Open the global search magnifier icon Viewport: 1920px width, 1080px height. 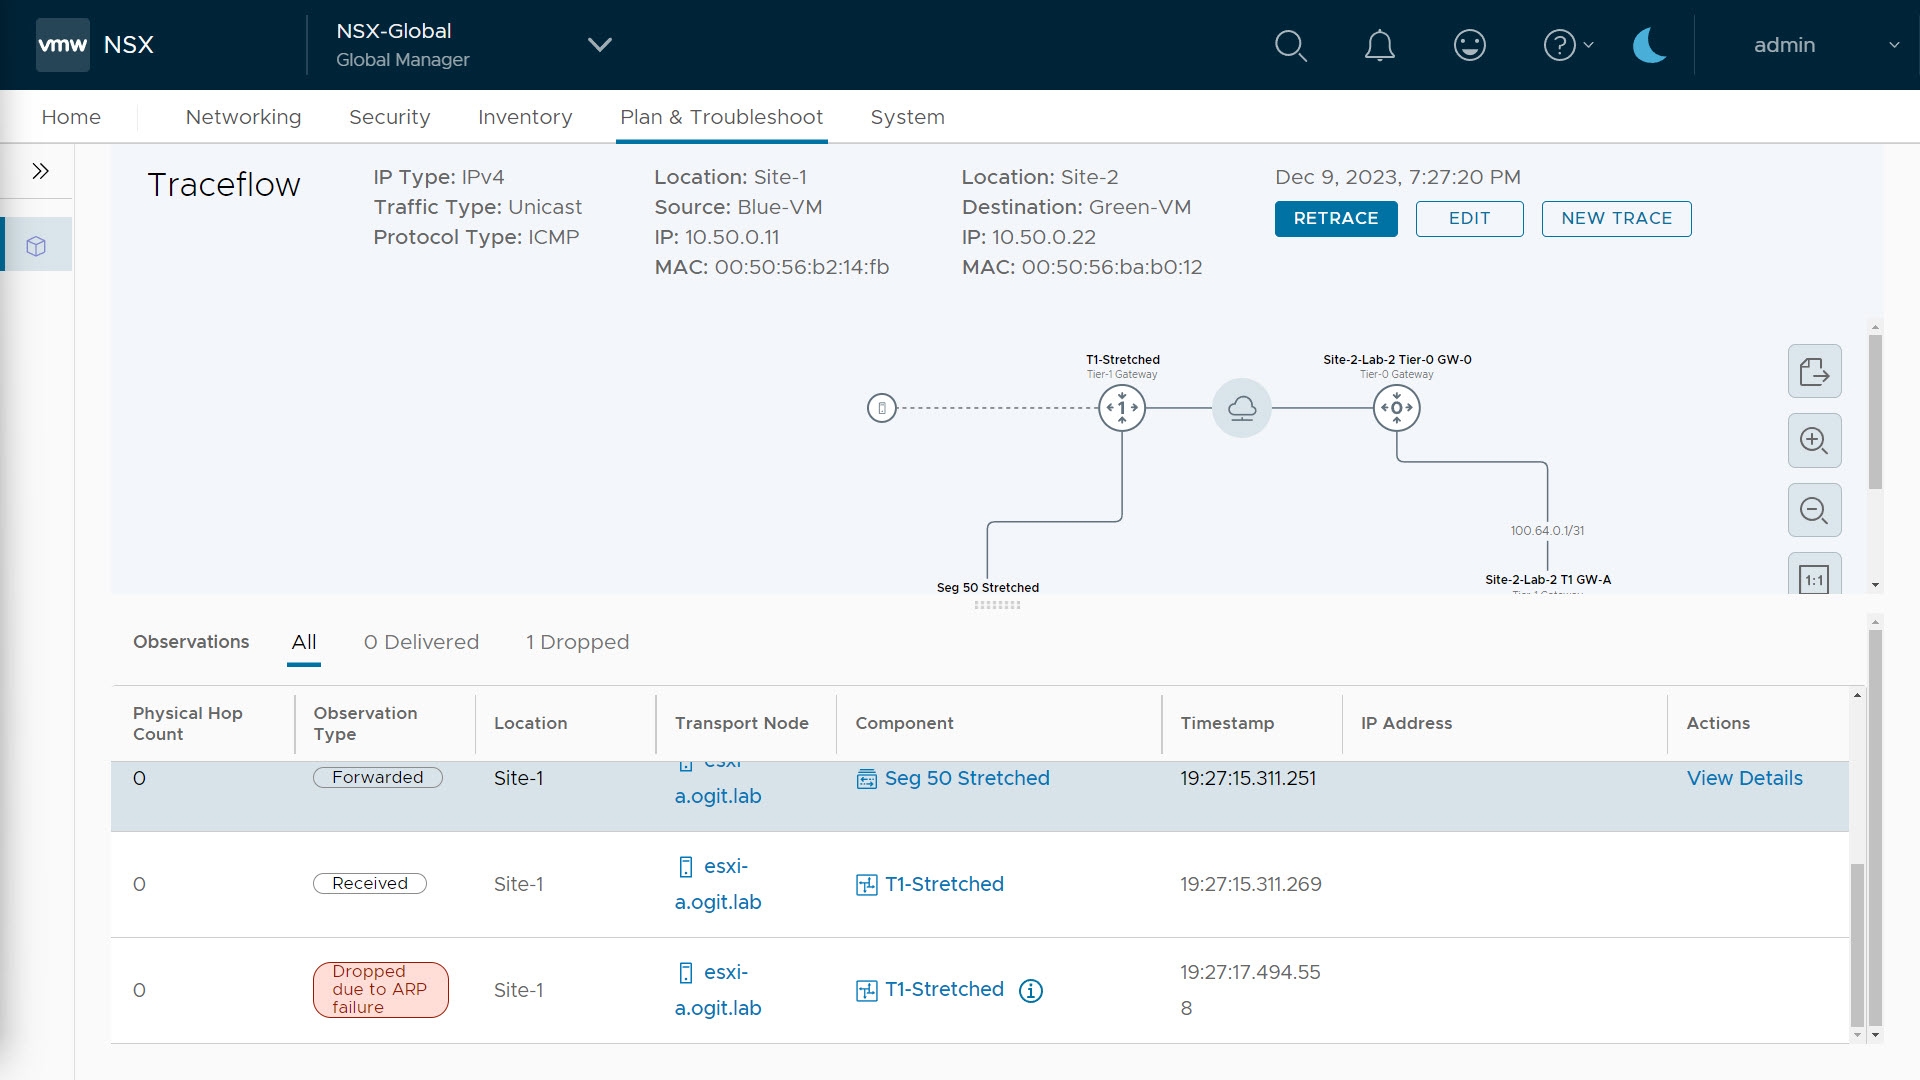coord(1290,45)
